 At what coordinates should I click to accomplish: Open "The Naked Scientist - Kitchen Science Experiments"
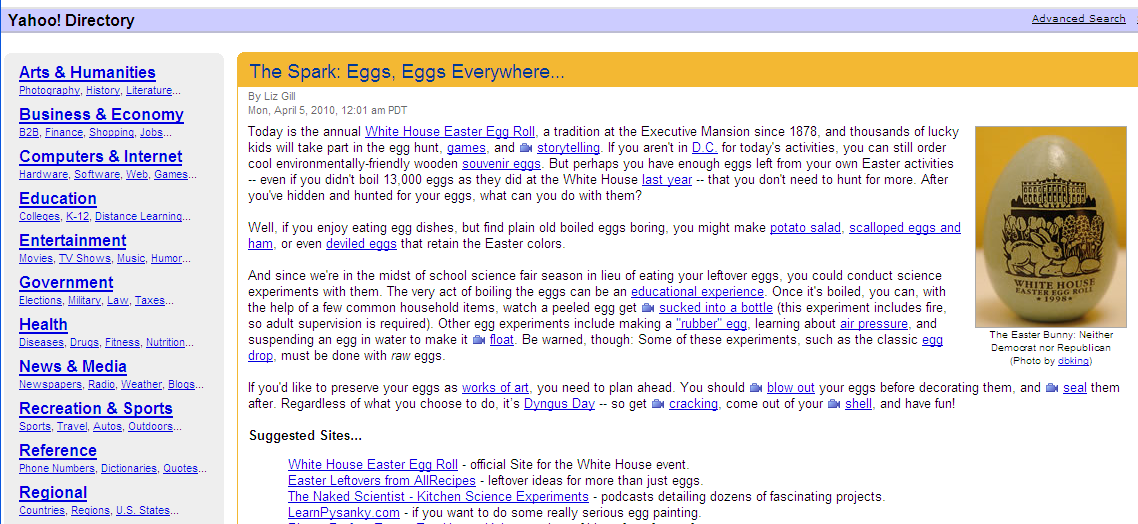[438, 496]
